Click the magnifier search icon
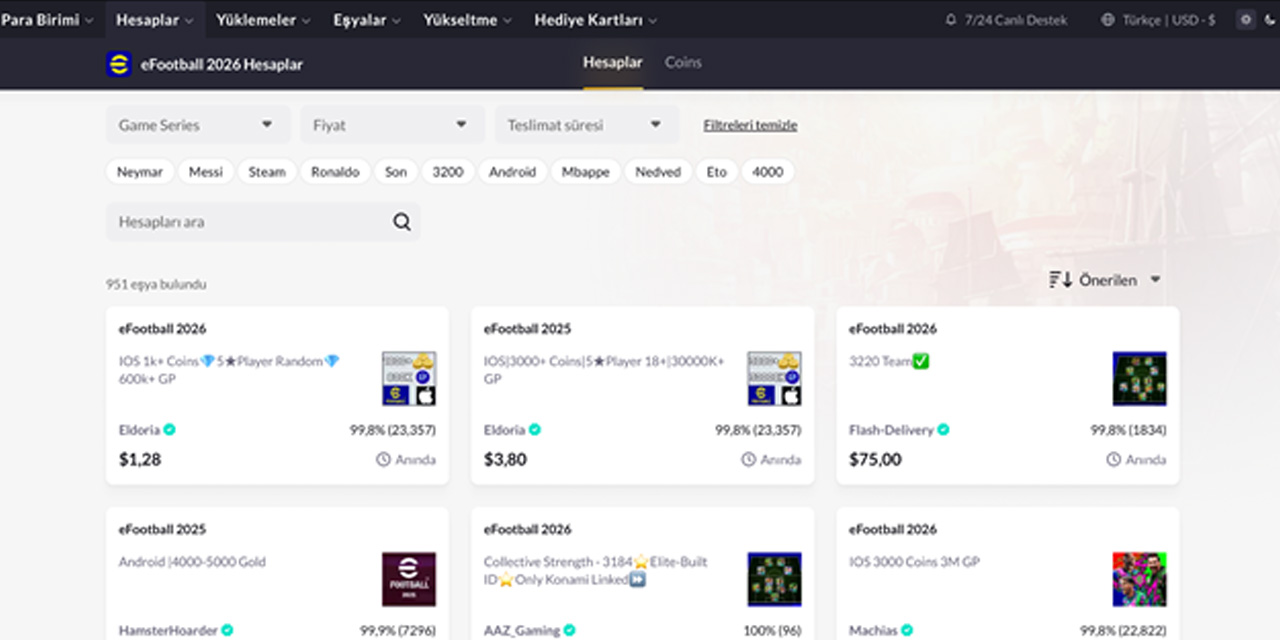This screenshot has height=640, width=1280. coord(402,222)
